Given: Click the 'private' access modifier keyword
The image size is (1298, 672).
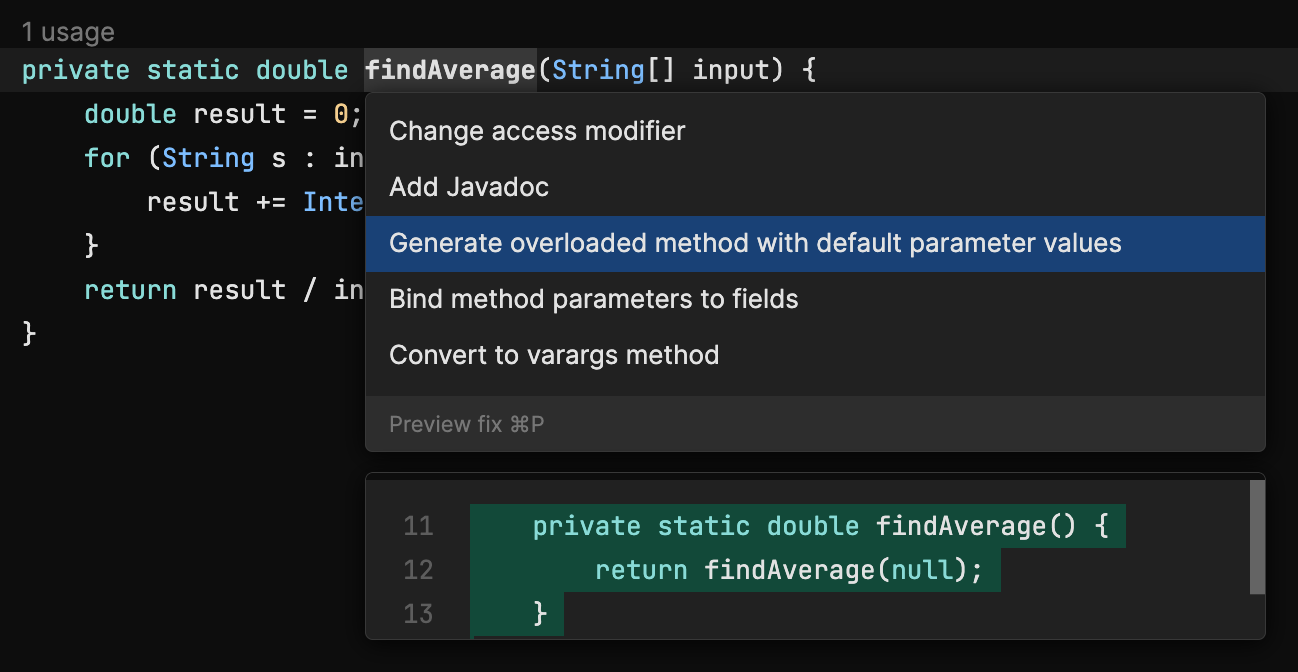Looking at the screenshot, I should pos(75,69).
